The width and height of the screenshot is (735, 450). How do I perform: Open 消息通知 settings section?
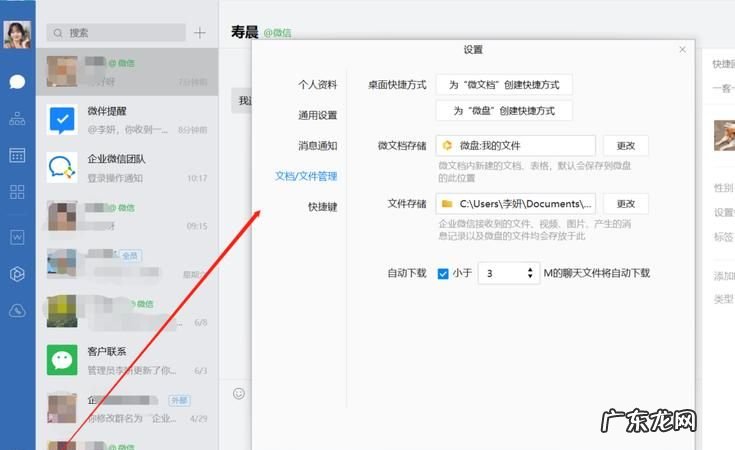coord(317,146)
